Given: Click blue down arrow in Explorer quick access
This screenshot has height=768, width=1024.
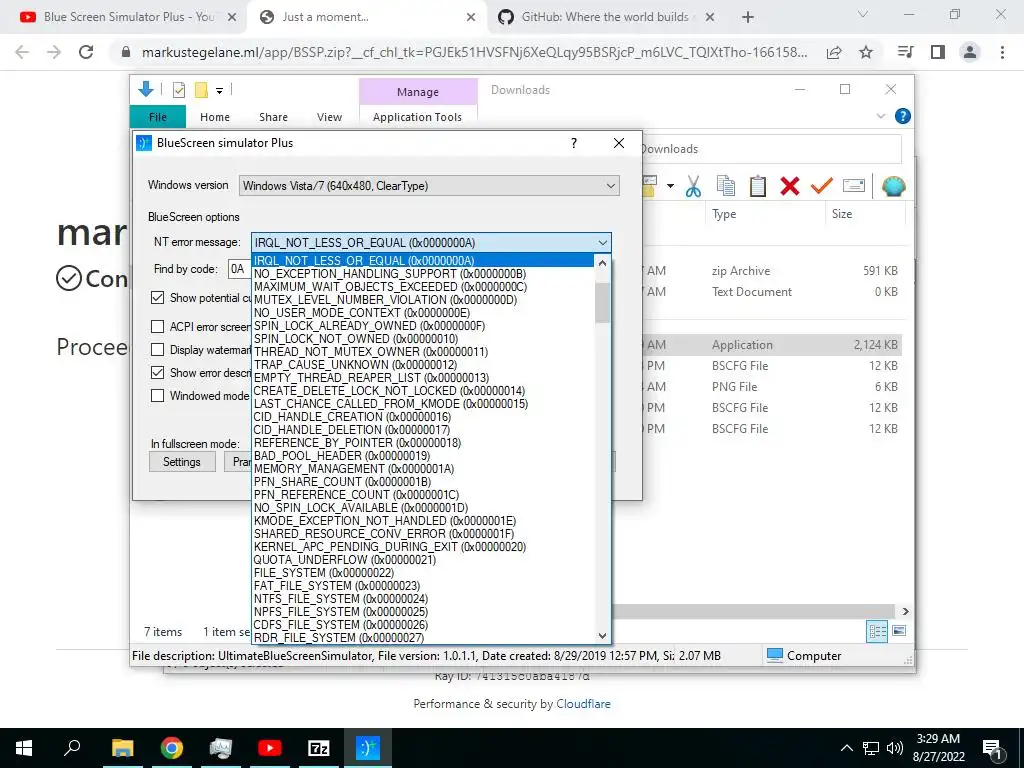Looking at the screenshot, I should pyautogui.click(x=146, y=89).
